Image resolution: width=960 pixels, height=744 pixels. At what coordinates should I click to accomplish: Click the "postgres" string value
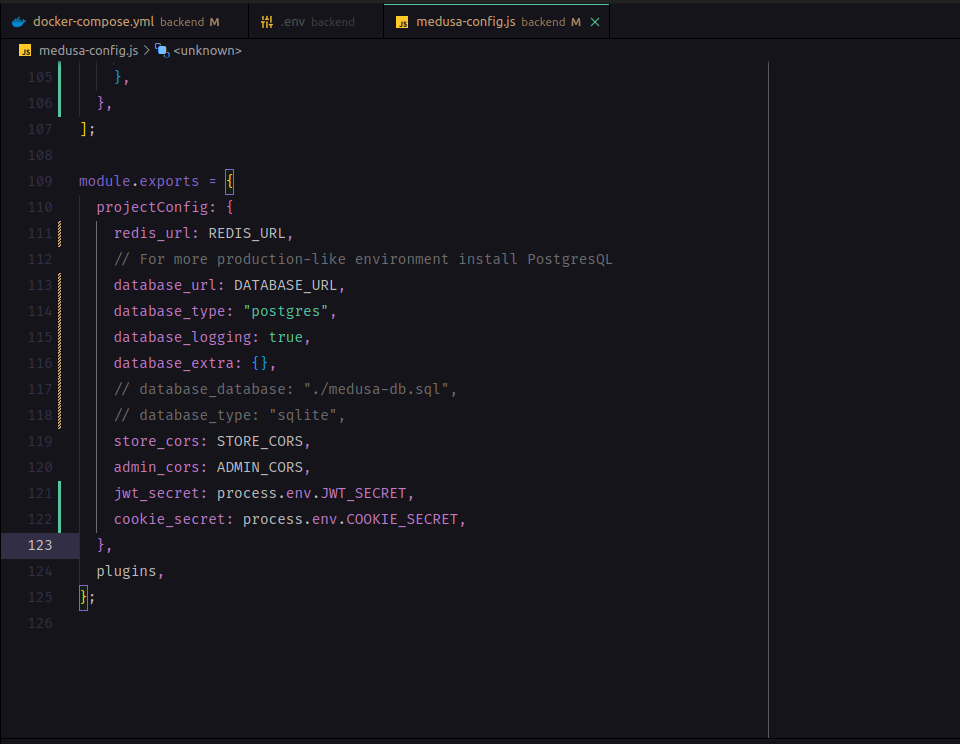[x=286, y=311]
